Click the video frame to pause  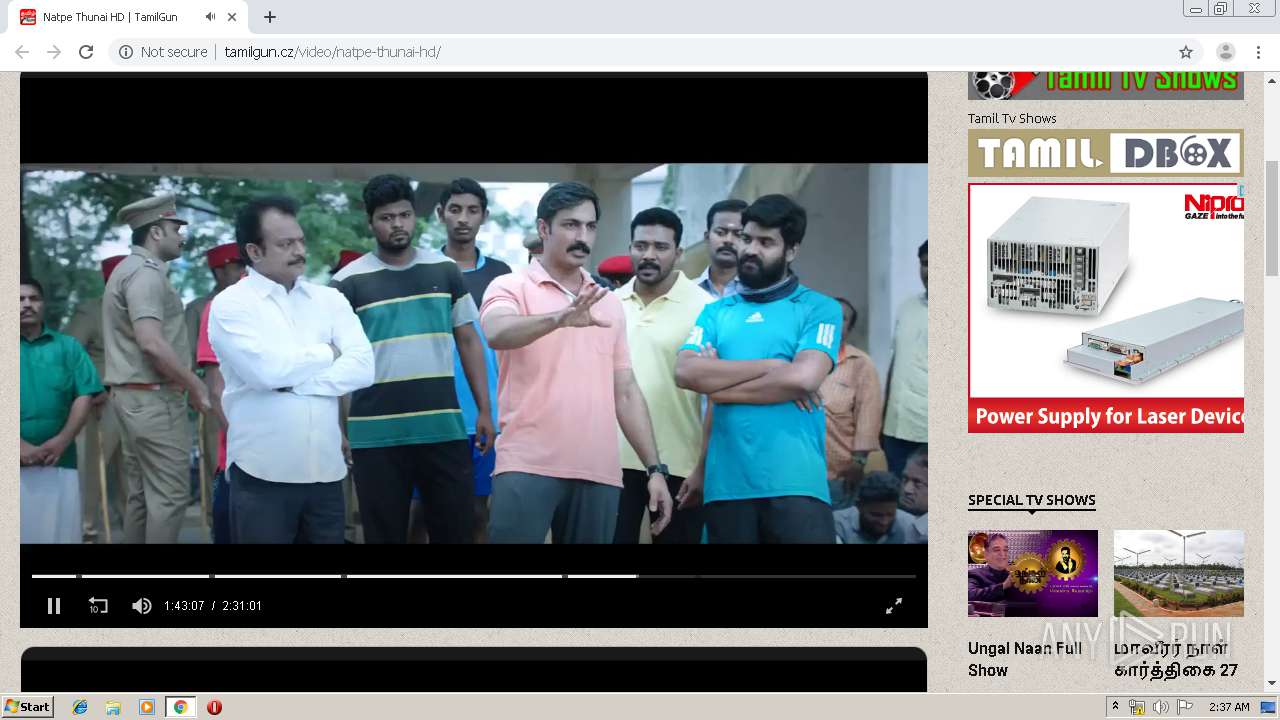tap(474, 353)
